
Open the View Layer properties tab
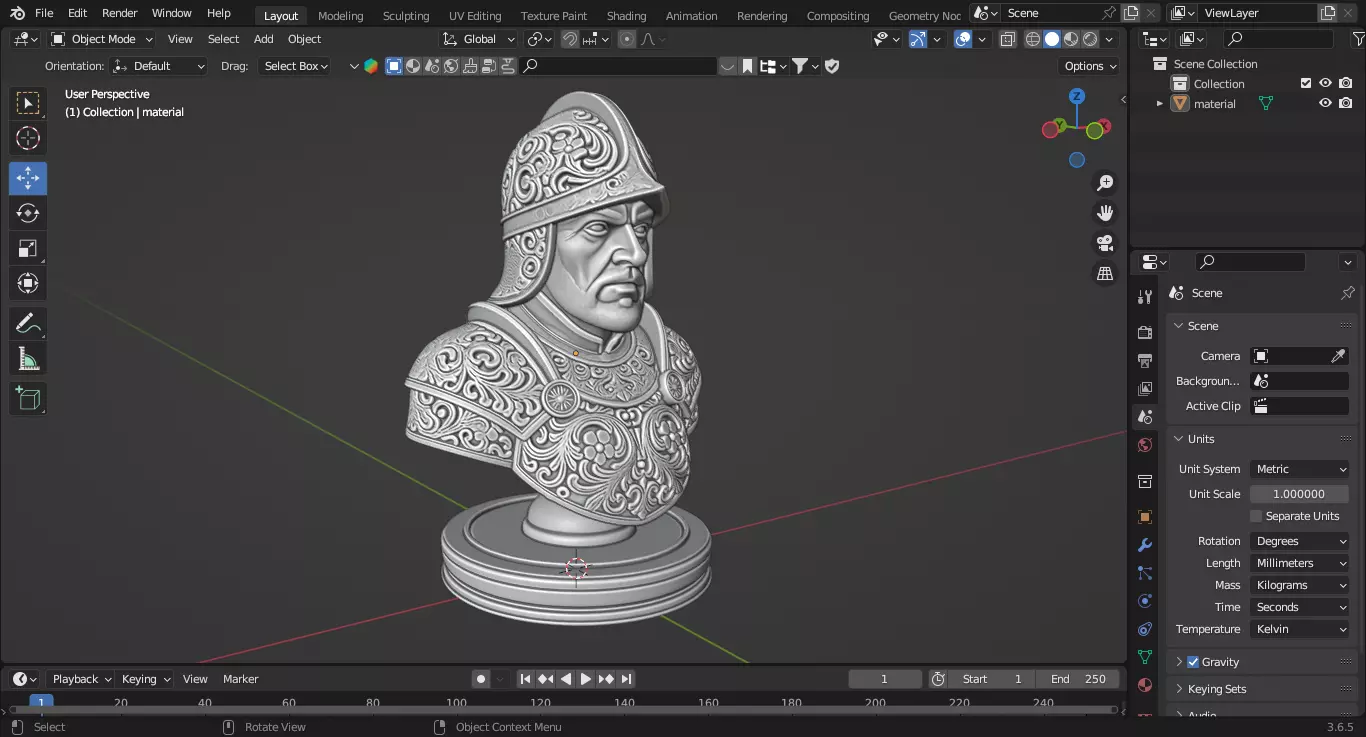tap(1145, 388)
